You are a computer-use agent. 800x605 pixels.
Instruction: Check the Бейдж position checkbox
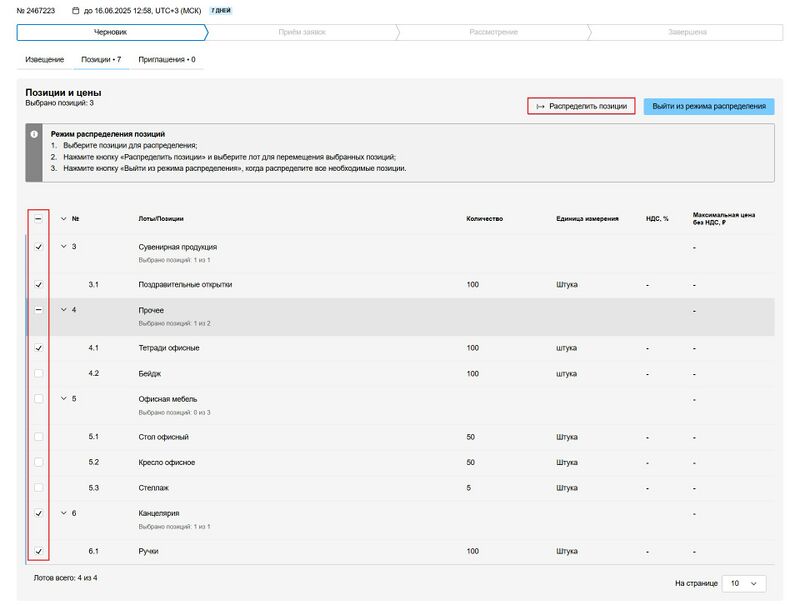39,373
